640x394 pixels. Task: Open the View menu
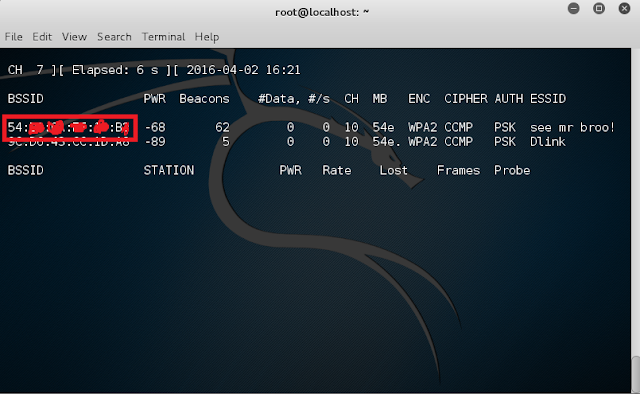click(x=74, y=37)
